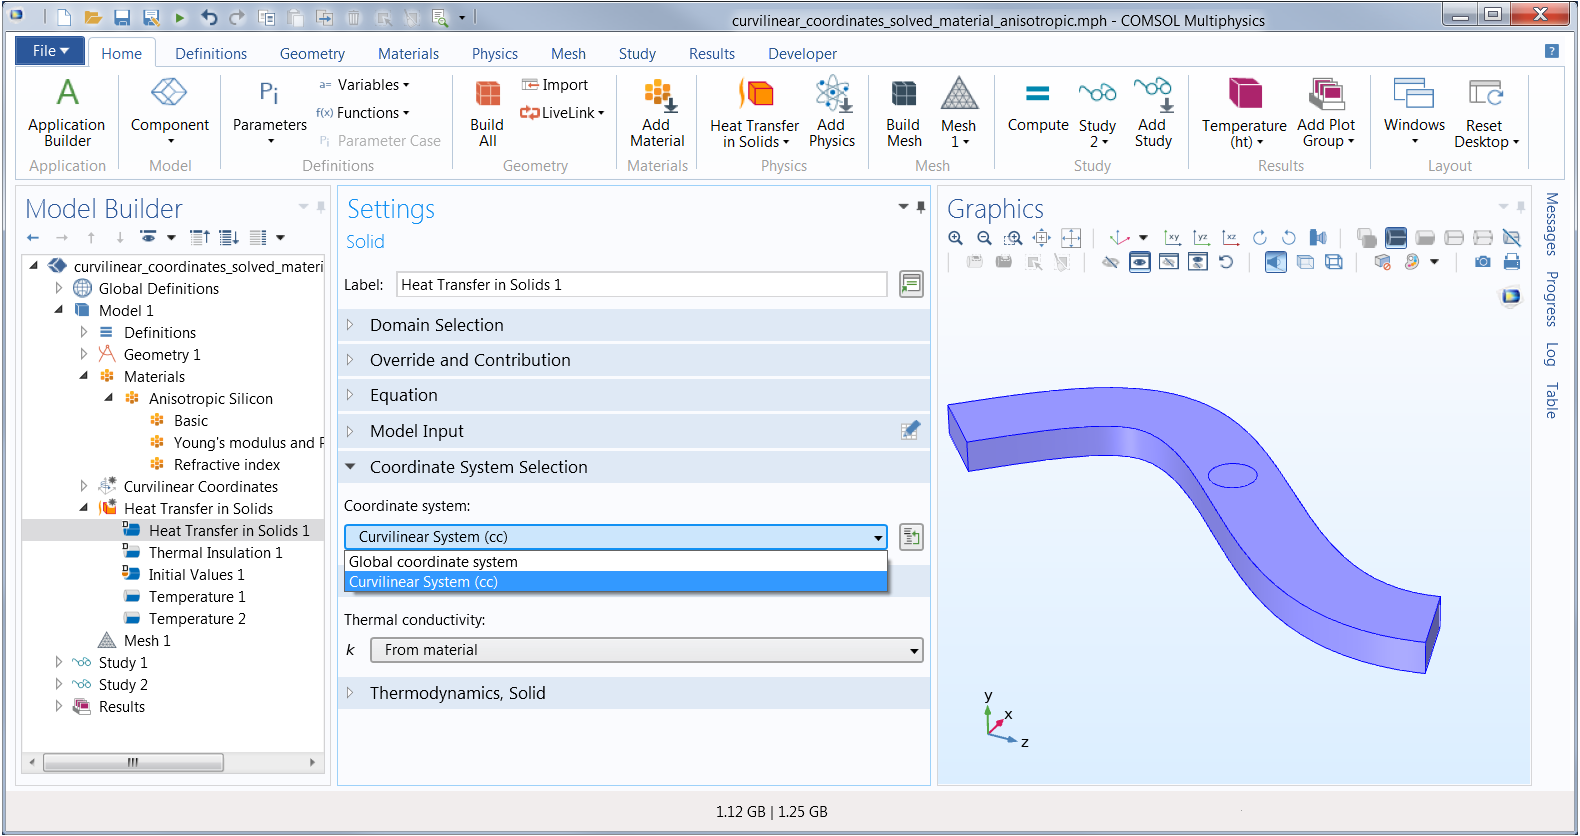Click the Undo arrow in quick access toolbar
1580x836 pixels.
click(x=209, y=17)
